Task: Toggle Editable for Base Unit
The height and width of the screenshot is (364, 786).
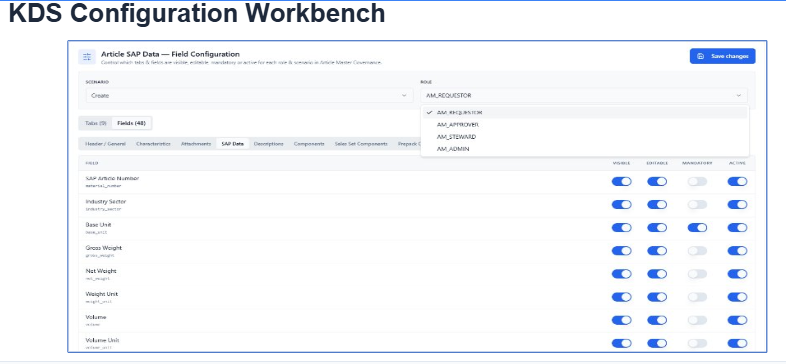Action: (x=657, y=228)
